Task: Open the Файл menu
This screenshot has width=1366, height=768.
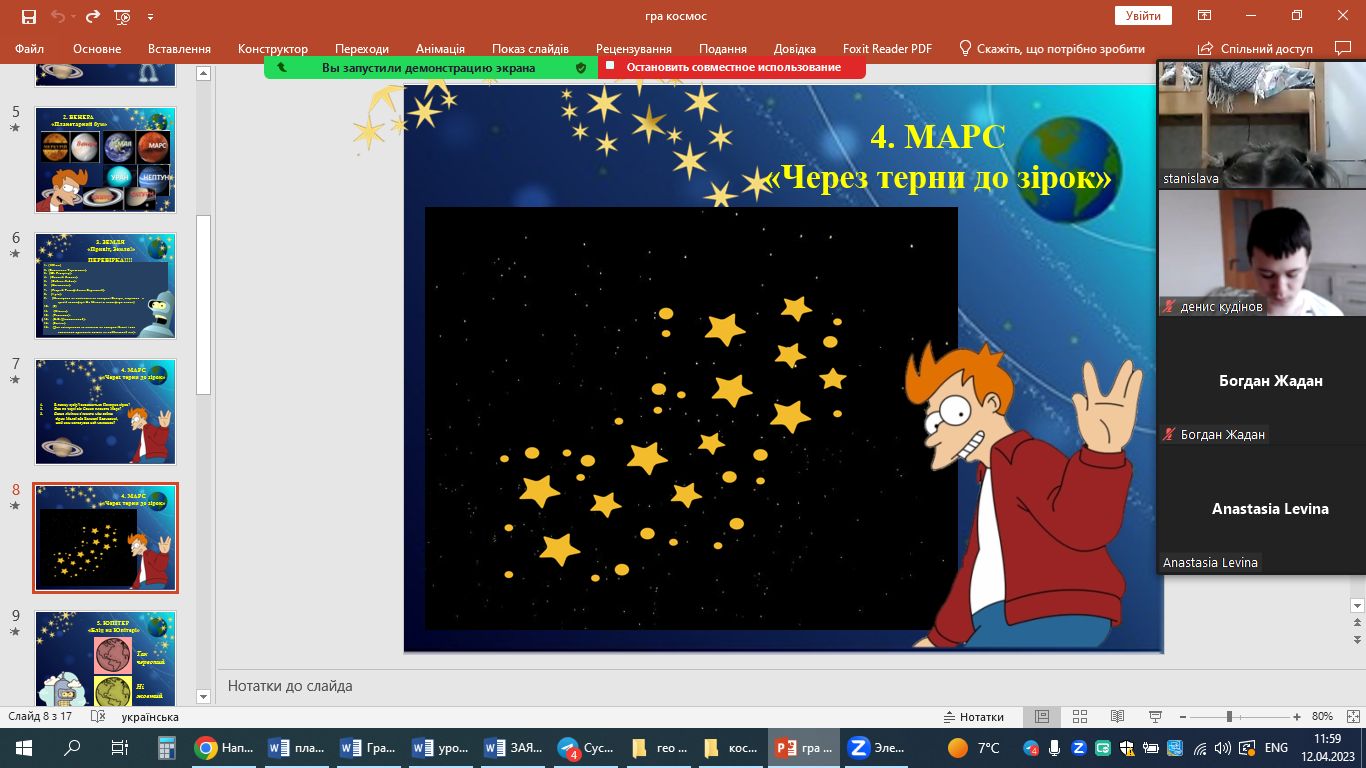Action: click(x=30, y=49)
